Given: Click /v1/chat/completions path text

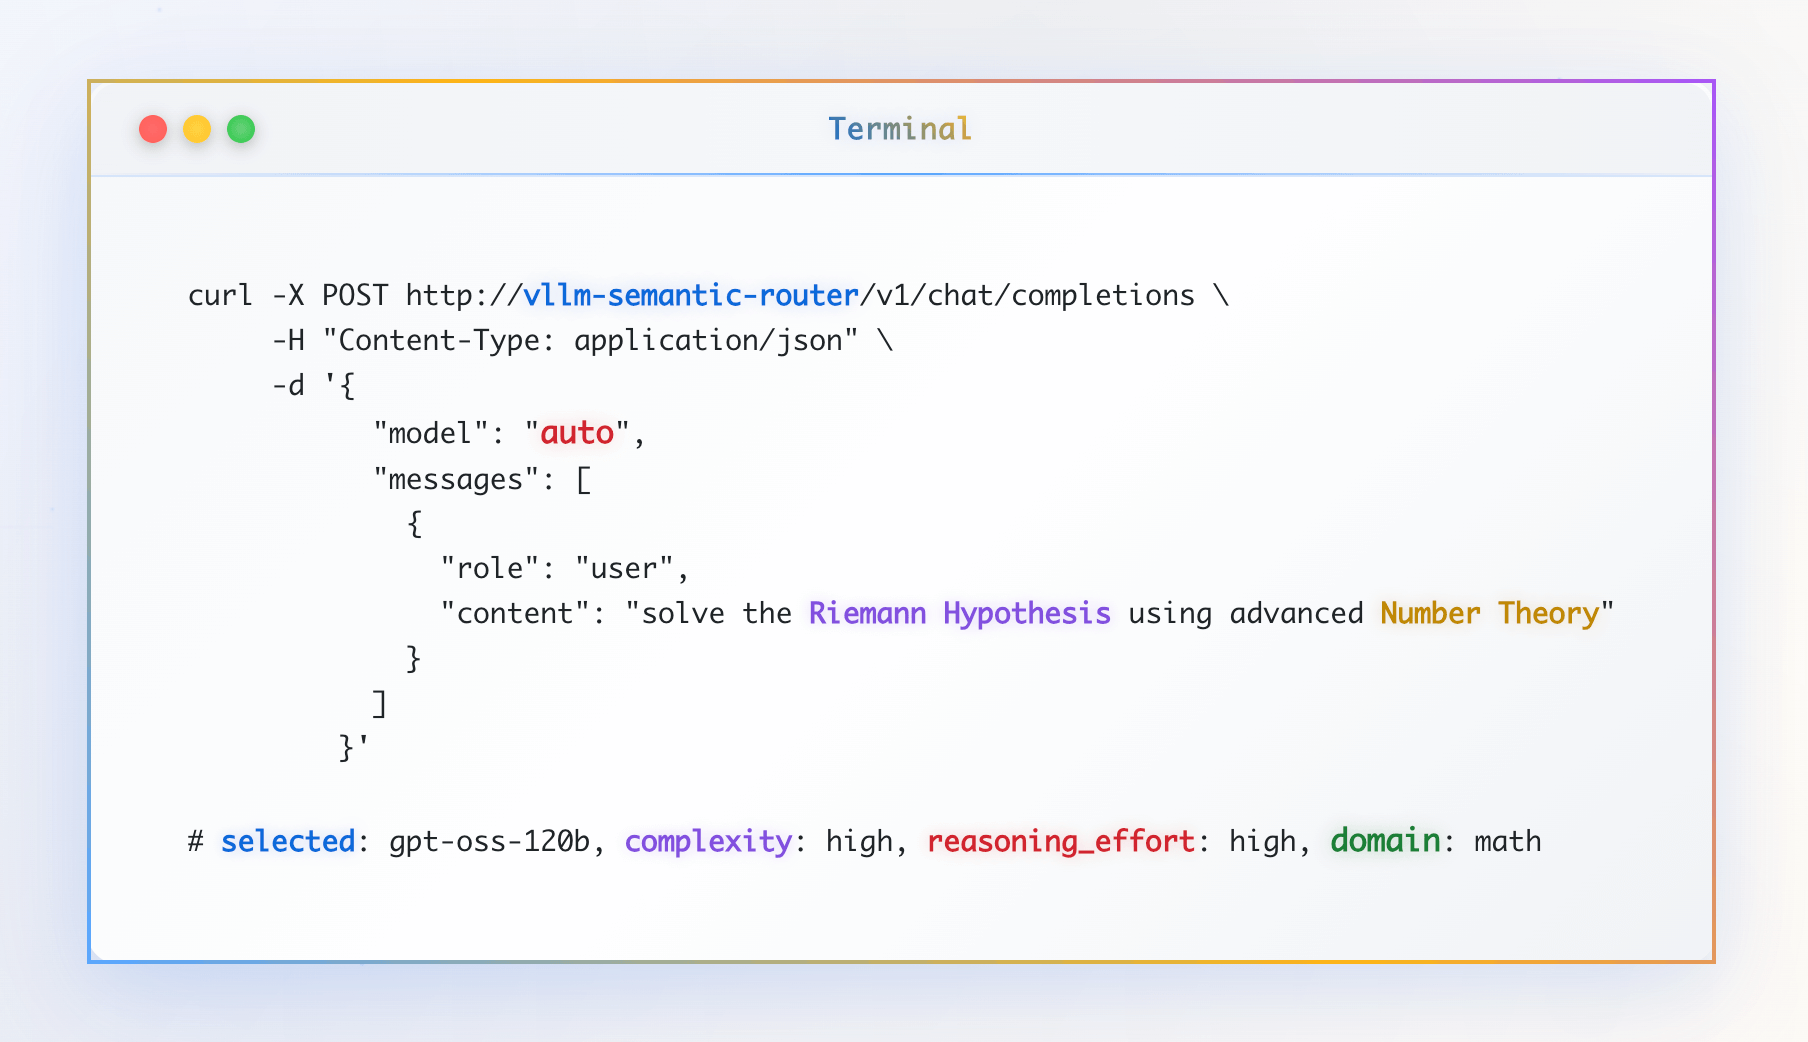Looking at the screenshot, I should point(1028,295).
